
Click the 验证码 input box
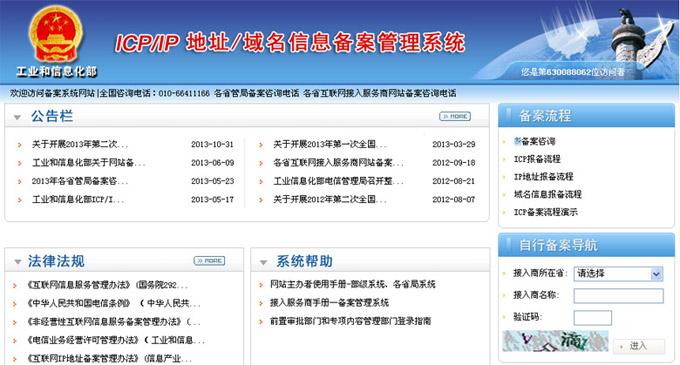point(592,318)
